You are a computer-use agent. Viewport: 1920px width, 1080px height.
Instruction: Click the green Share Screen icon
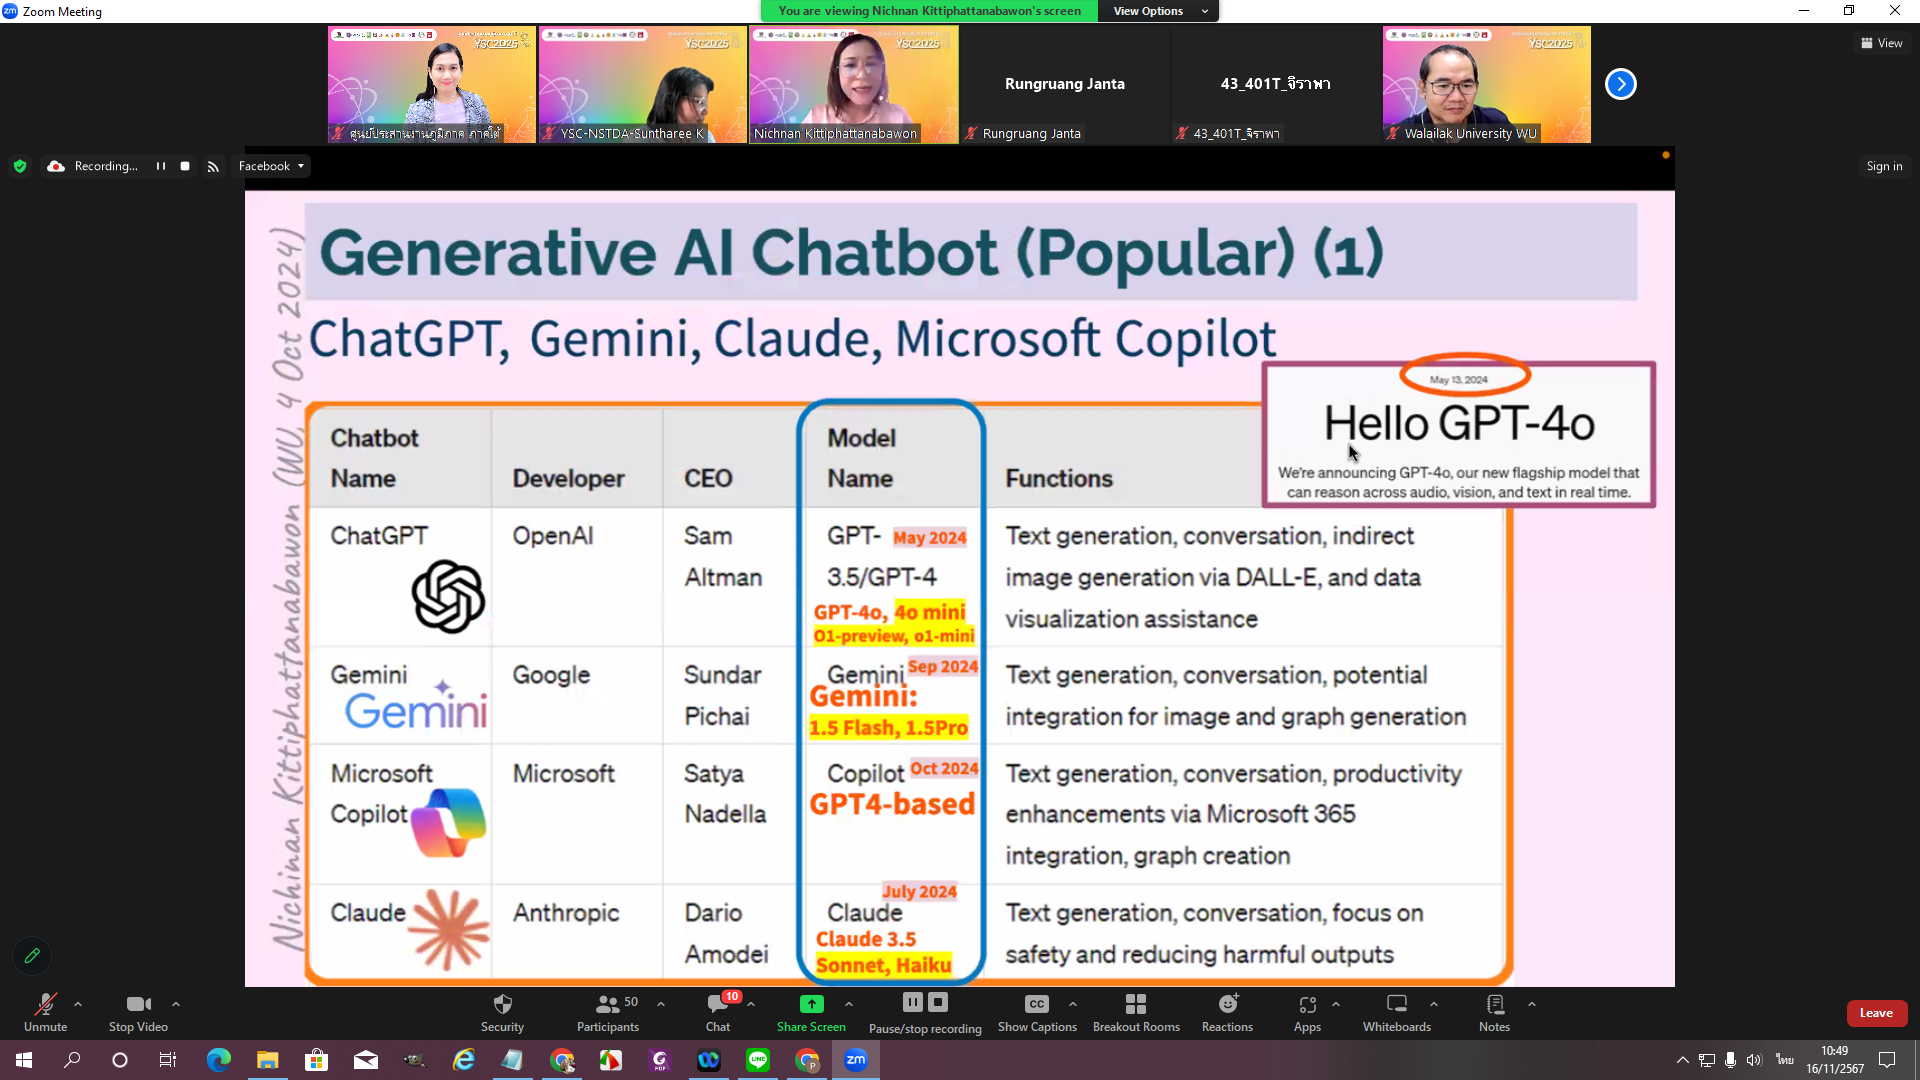pyautogui.click(x=811, y=1004)
